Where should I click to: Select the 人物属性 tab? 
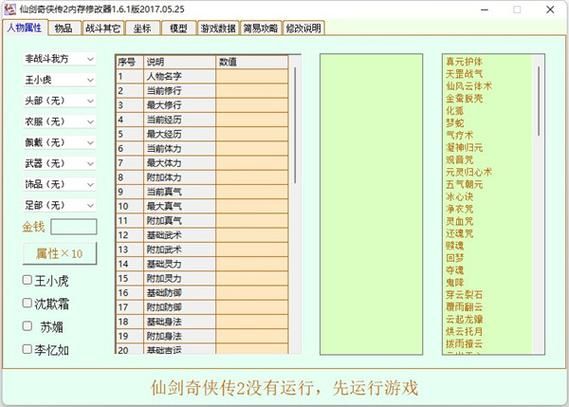pyautogui.click(x=25, y=27)
